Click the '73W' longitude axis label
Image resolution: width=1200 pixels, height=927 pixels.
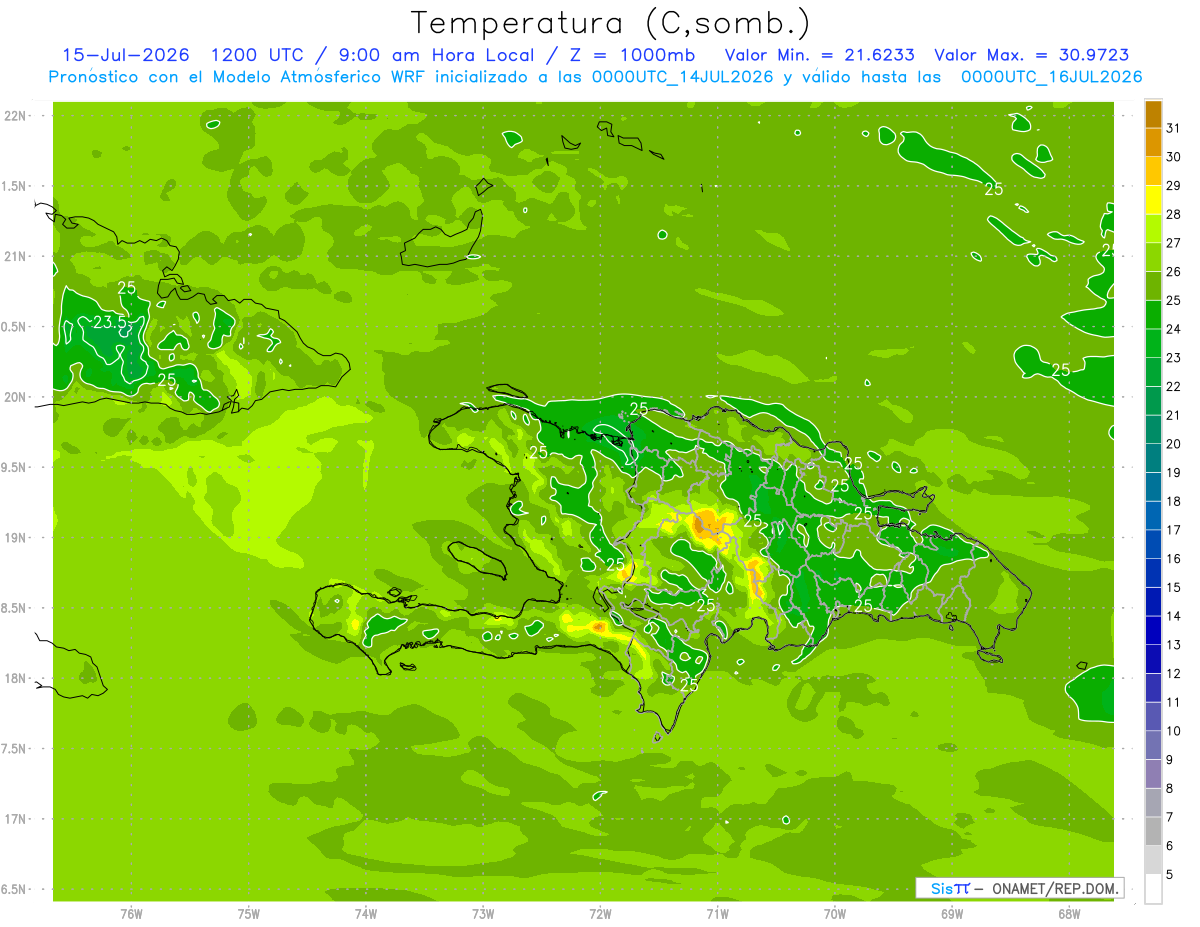(483, 912)
